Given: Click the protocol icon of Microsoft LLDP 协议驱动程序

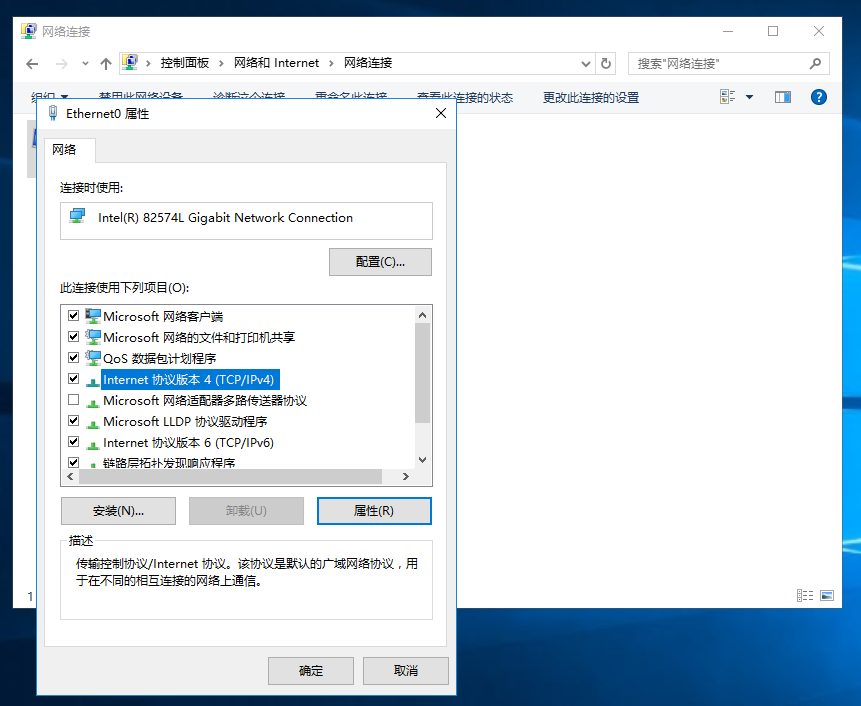Looking at the screenshot, I should 93,423.
